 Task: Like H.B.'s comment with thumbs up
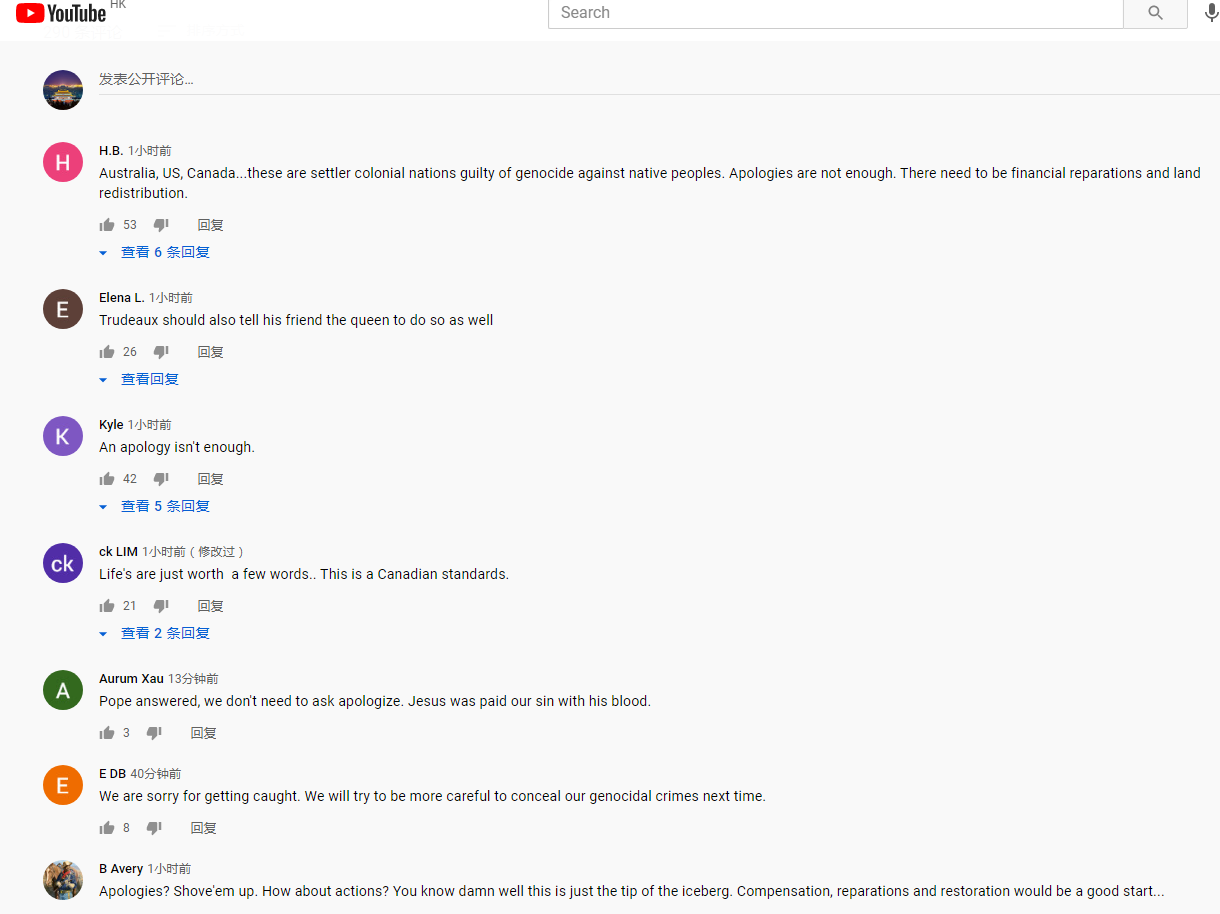pos(107,225)
